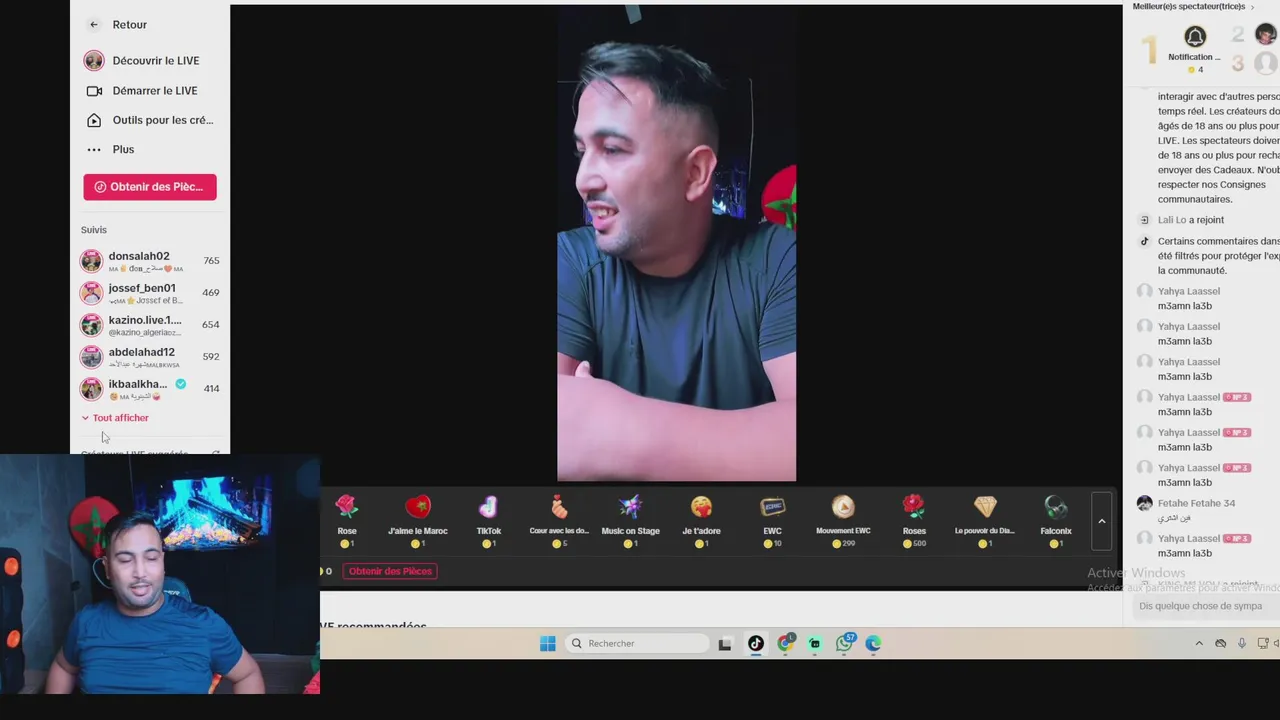Open TikTok app in taskbar
This screenshot has width=1280, height=720.
coord(756,644)
